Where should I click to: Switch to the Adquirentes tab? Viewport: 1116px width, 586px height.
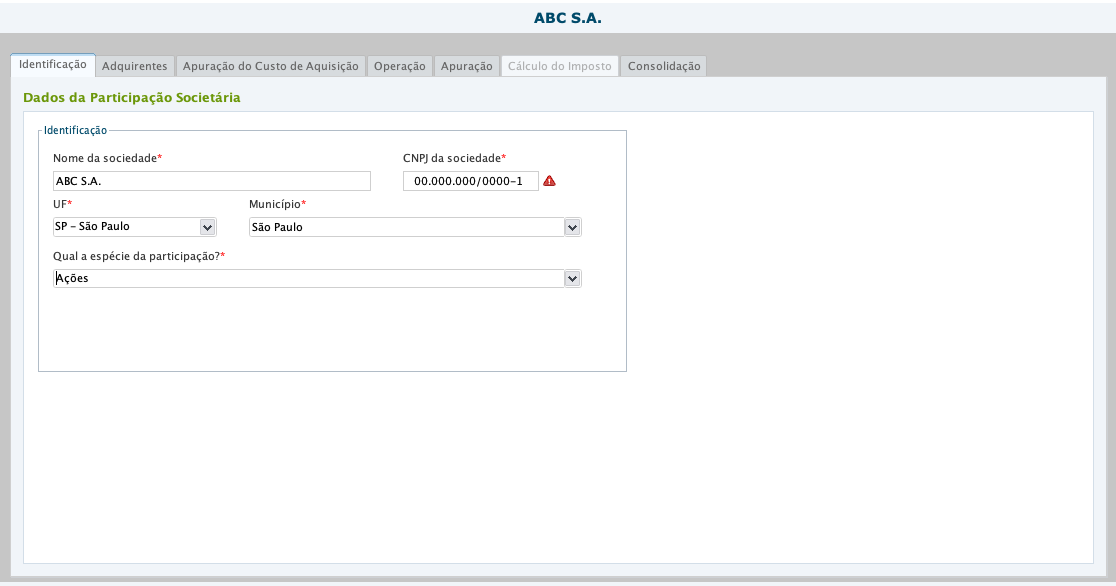coord(135,66)
